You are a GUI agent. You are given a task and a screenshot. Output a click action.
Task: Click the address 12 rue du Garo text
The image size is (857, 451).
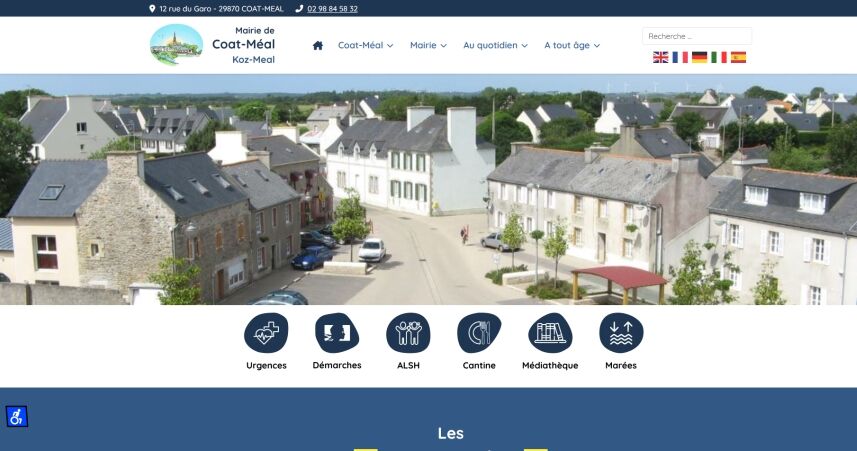click(x=221, y=9)
